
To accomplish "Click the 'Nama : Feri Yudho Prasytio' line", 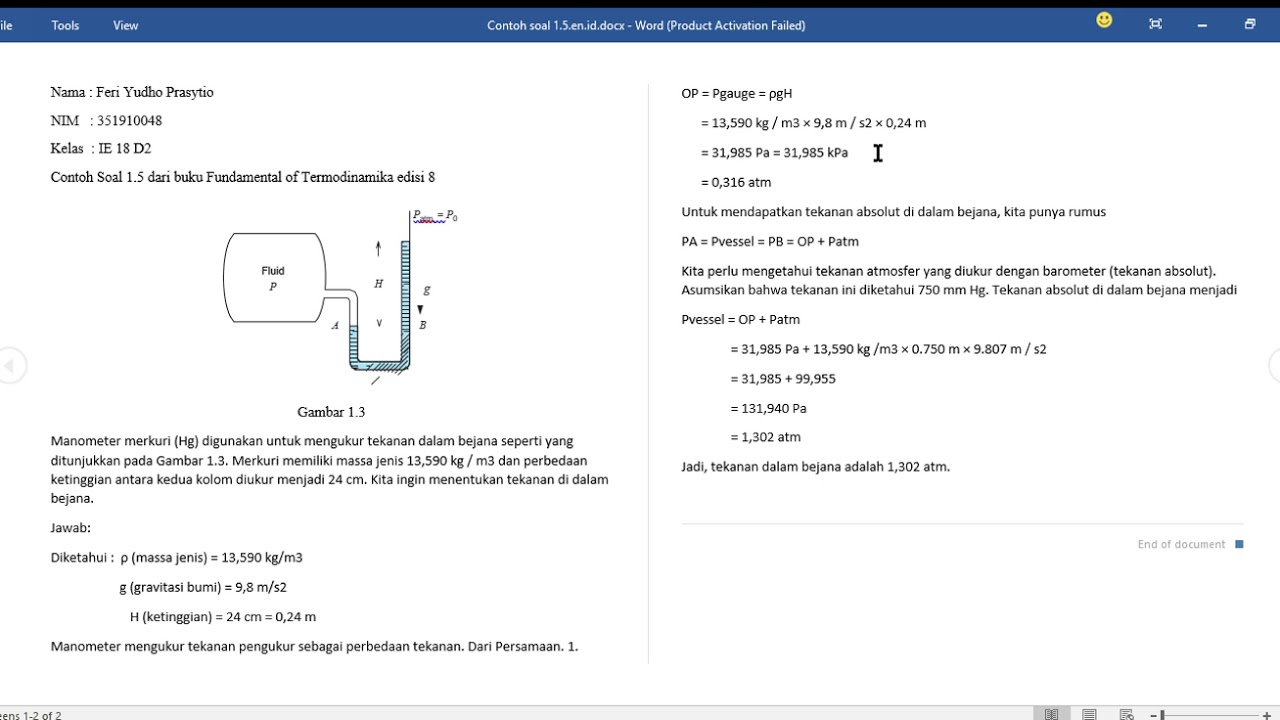I will pyautogui.click(x=132, y=92).
